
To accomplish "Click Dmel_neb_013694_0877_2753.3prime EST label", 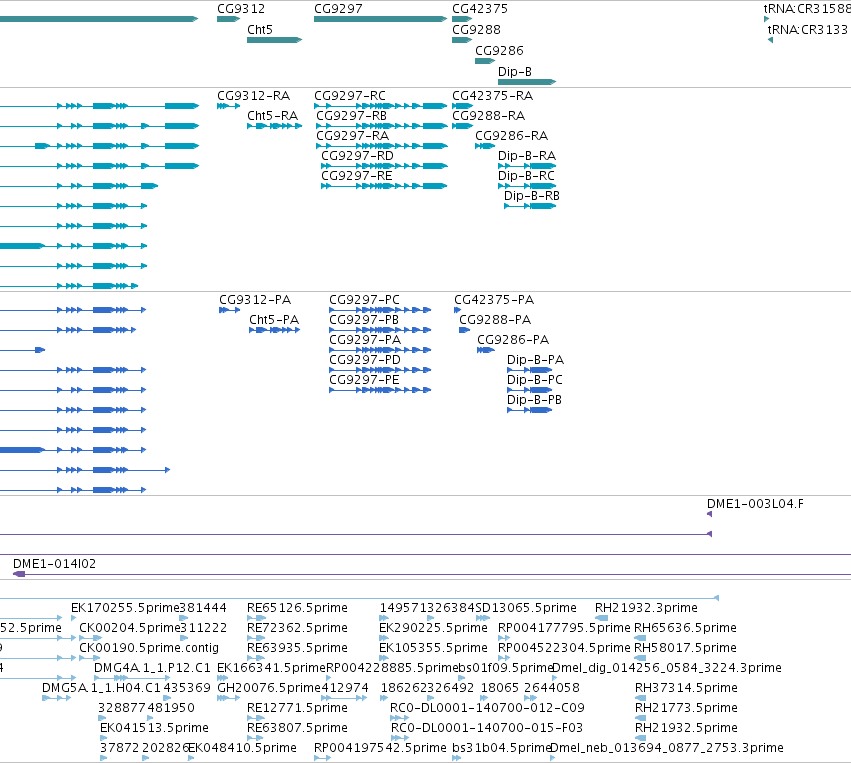I will click(667, 748).
